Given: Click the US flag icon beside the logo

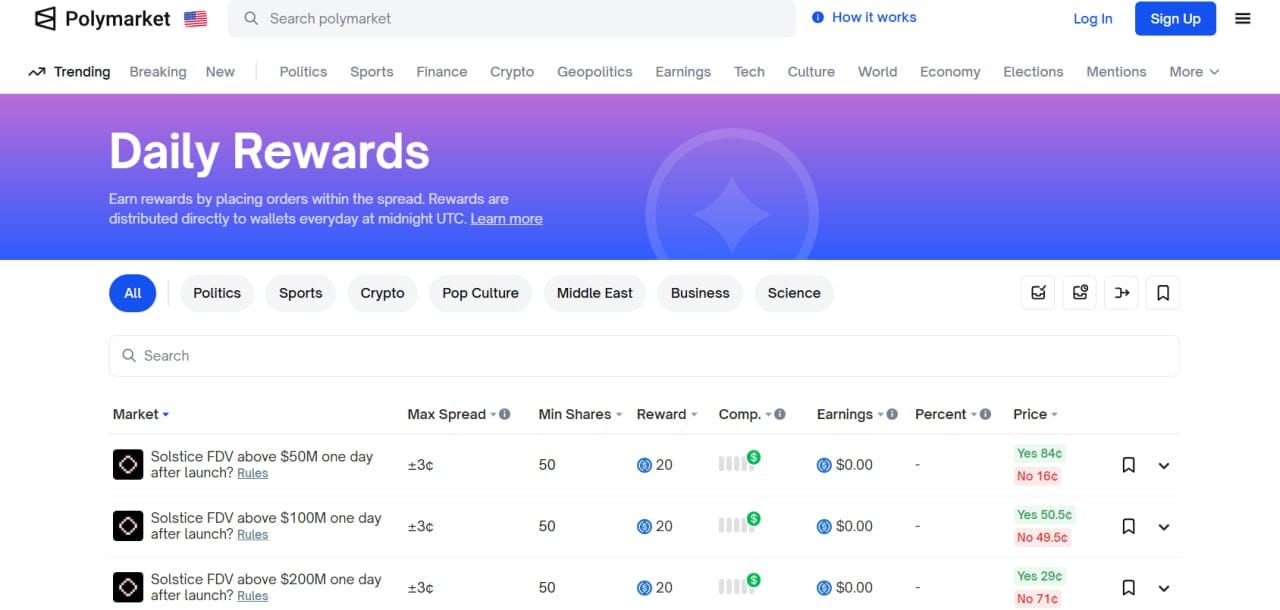Looking at the screenshot, I should [195, 19].
